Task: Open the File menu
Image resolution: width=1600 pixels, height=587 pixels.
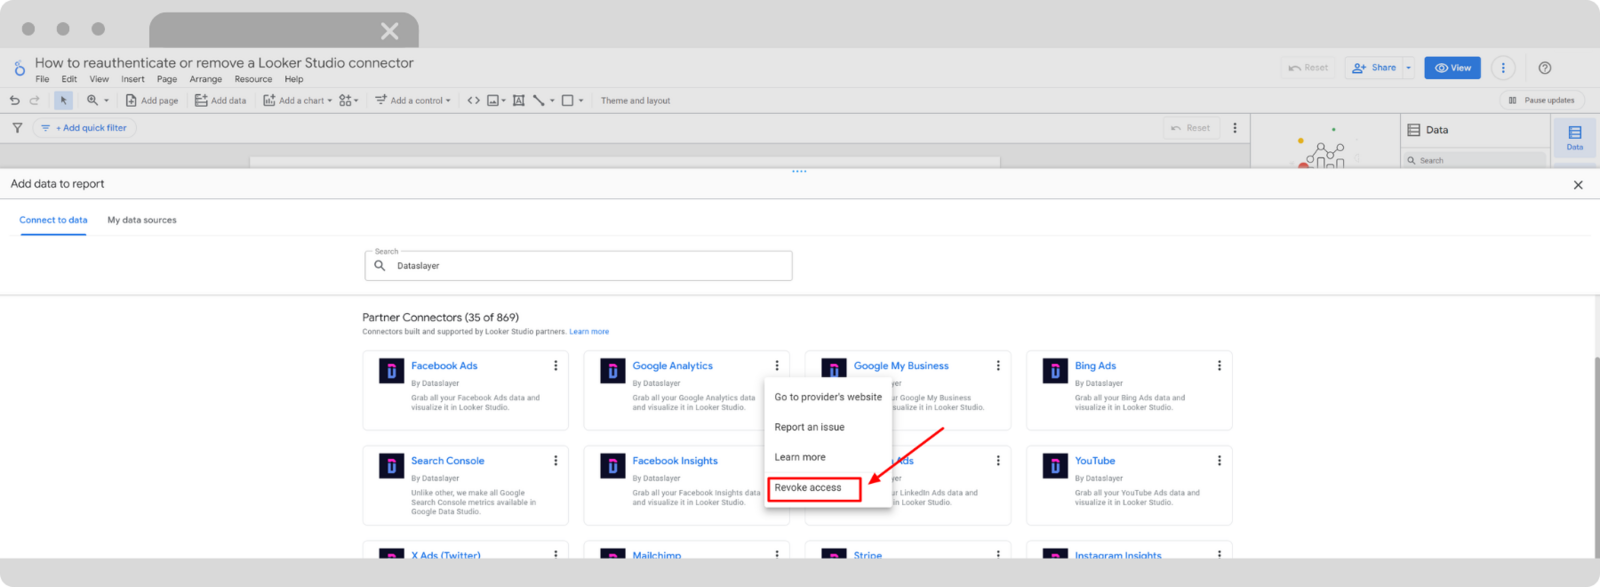Action: click(42, 79)
